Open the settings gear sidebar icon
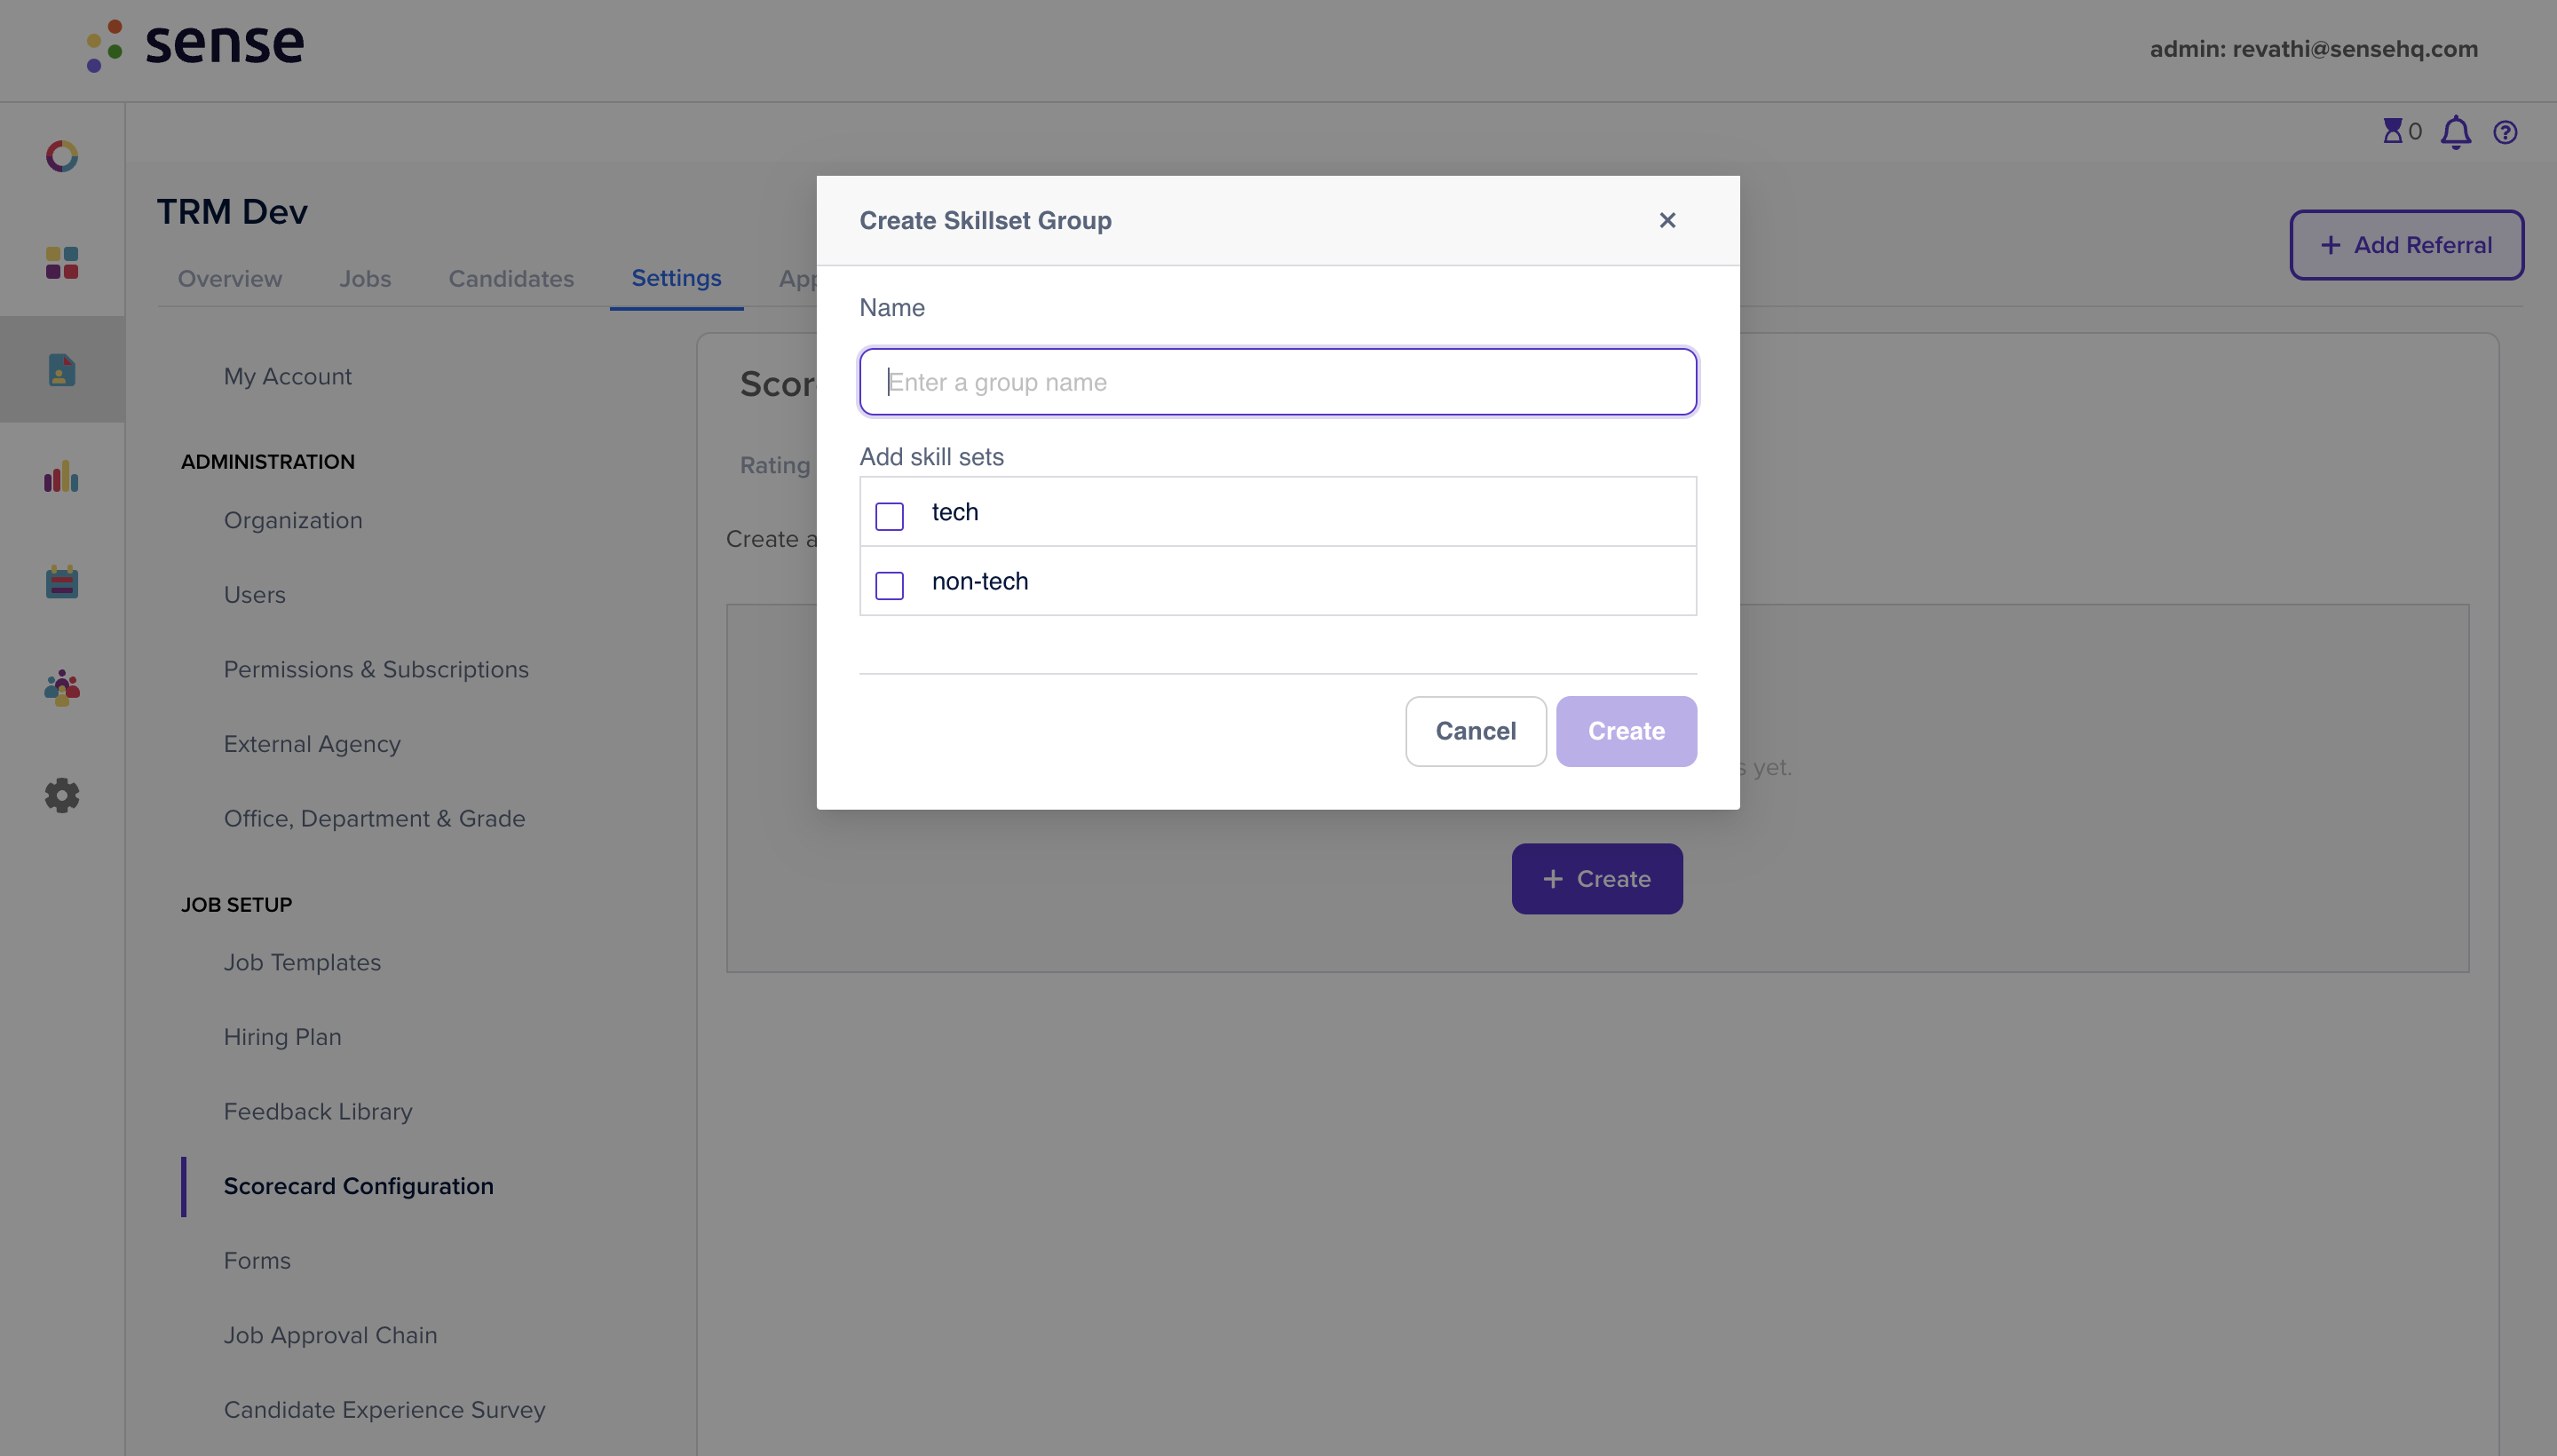Viewport: 2557px width, 1456px height. point(62,795)
